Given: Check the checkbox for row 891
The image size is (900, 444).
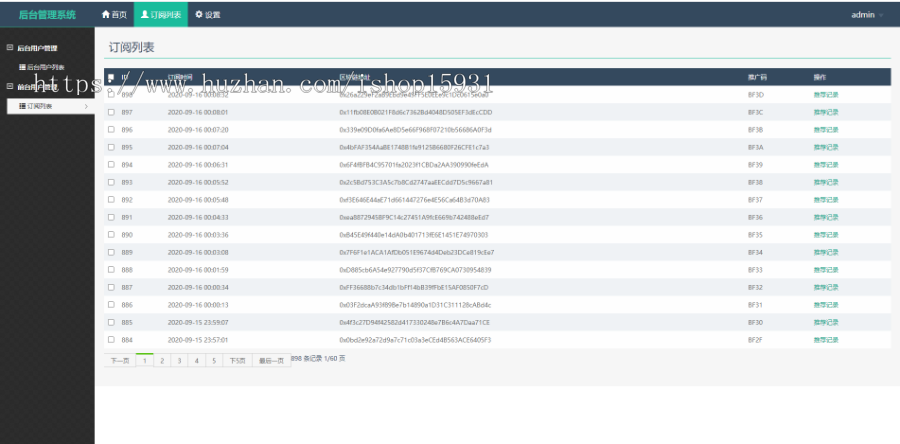Looking at the screenshot, I should coord(111,217).
